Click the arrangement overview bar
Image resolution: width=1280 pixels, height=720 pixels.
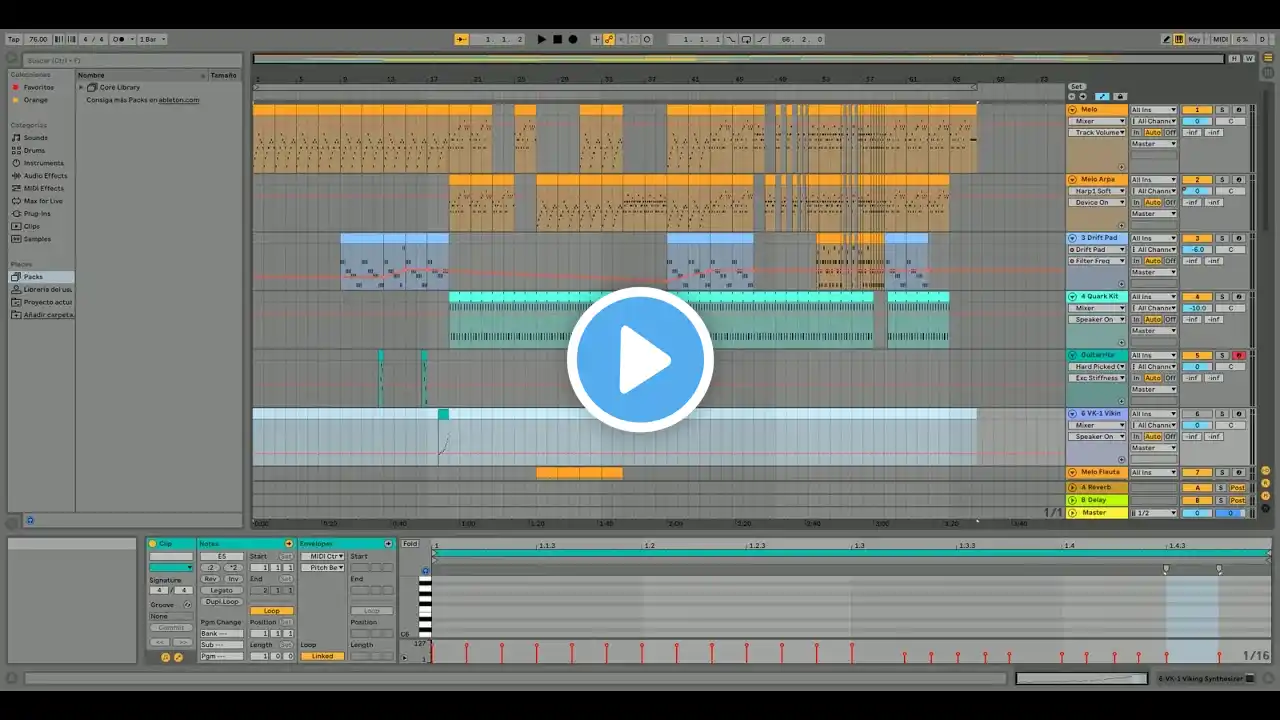pos(740,59)
